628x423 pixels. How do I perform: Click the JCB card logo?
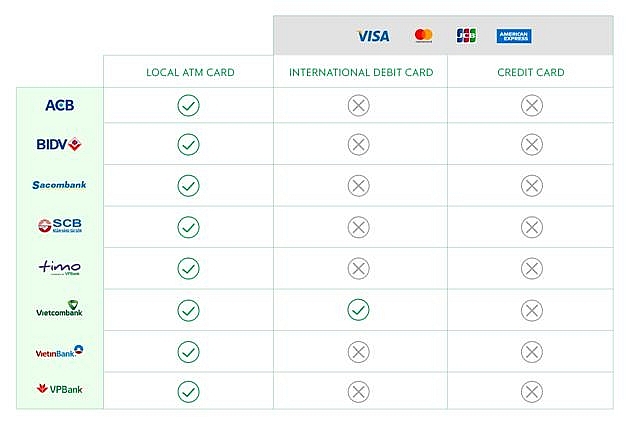[x=466, y=36]
